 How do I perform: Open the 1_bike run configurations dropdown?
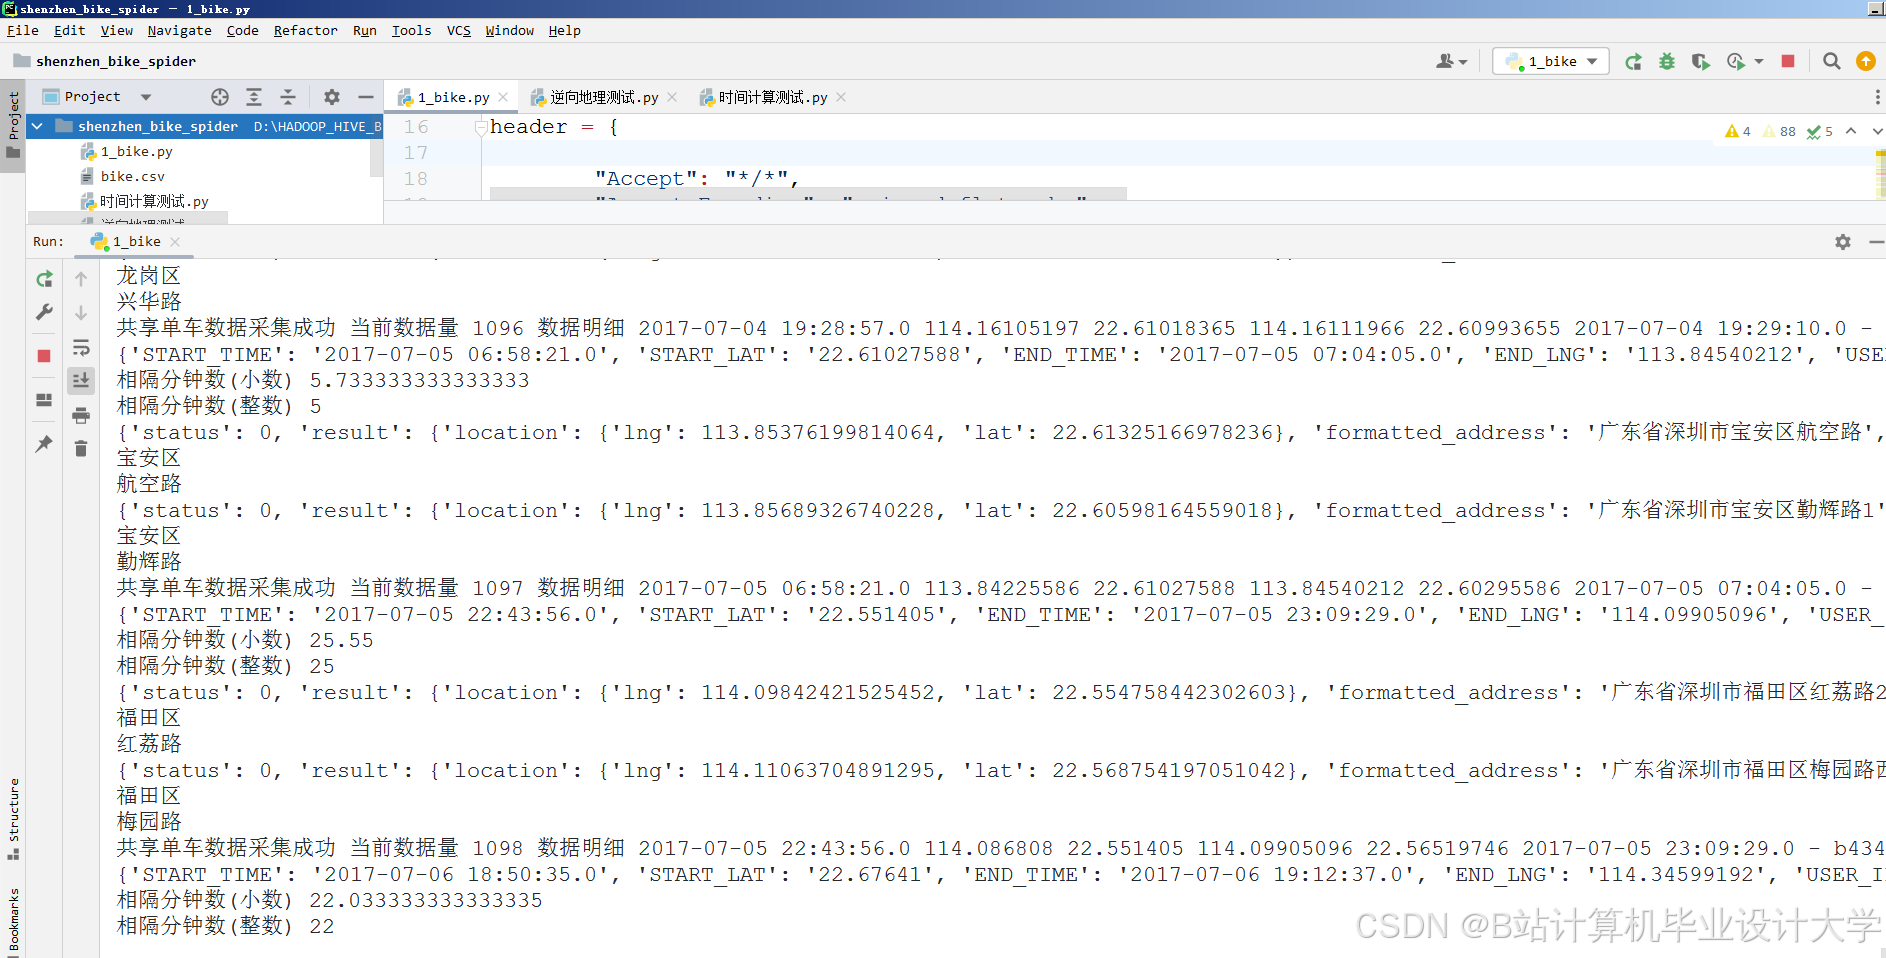click(x=1551, y=61)
